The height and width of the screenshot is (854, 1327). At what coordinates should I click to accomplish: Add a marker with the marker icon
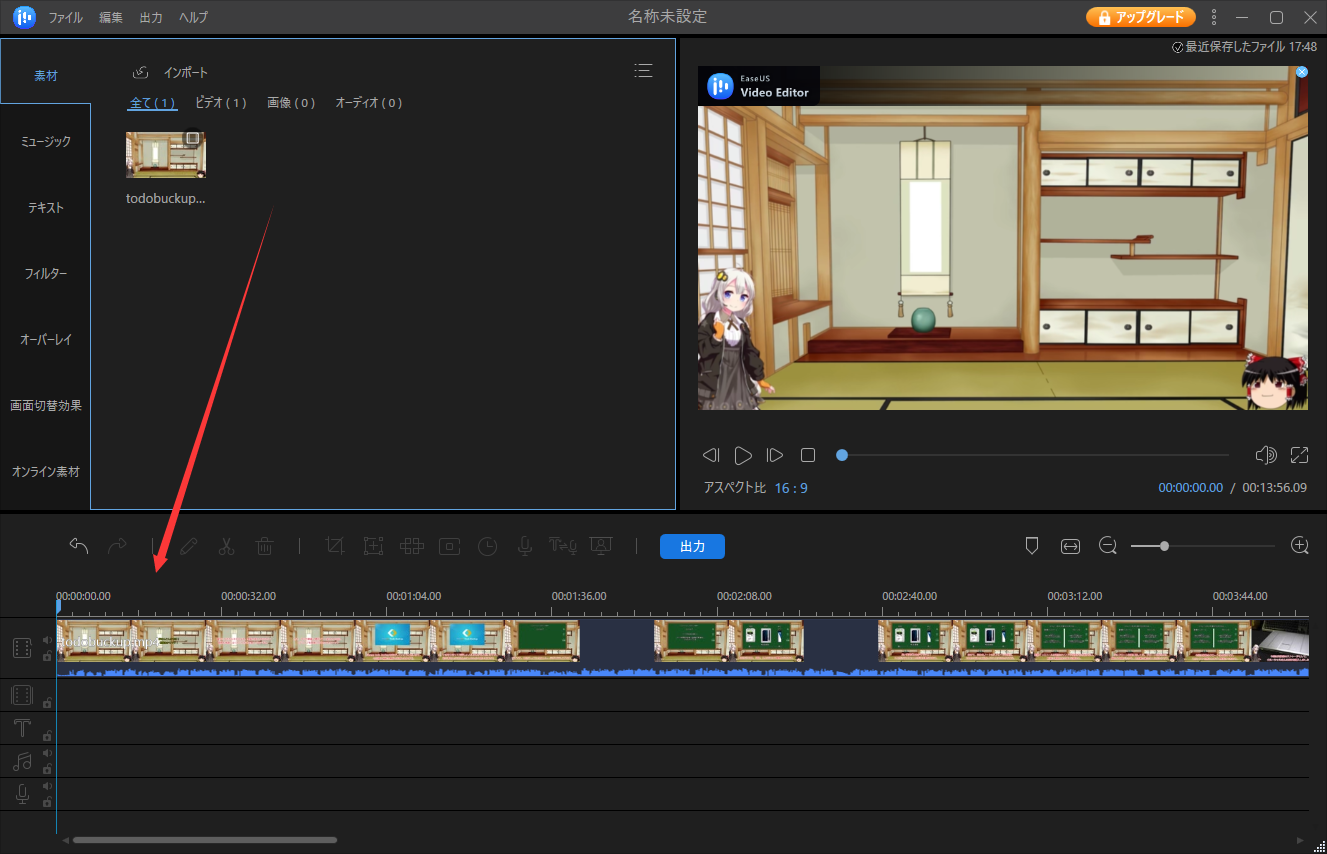1033,546
